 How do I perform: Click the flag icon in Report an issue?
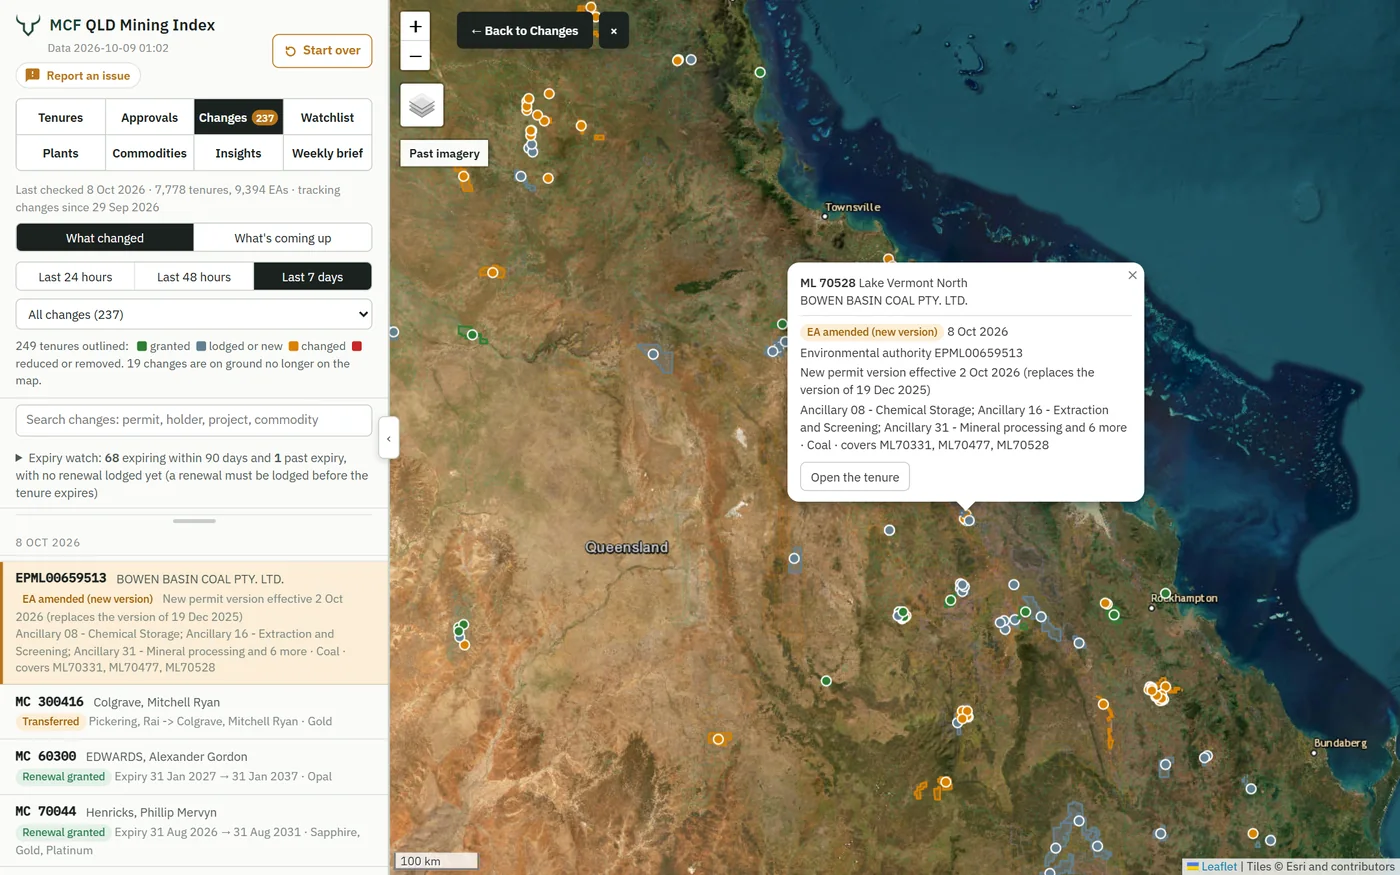point(32,75)
